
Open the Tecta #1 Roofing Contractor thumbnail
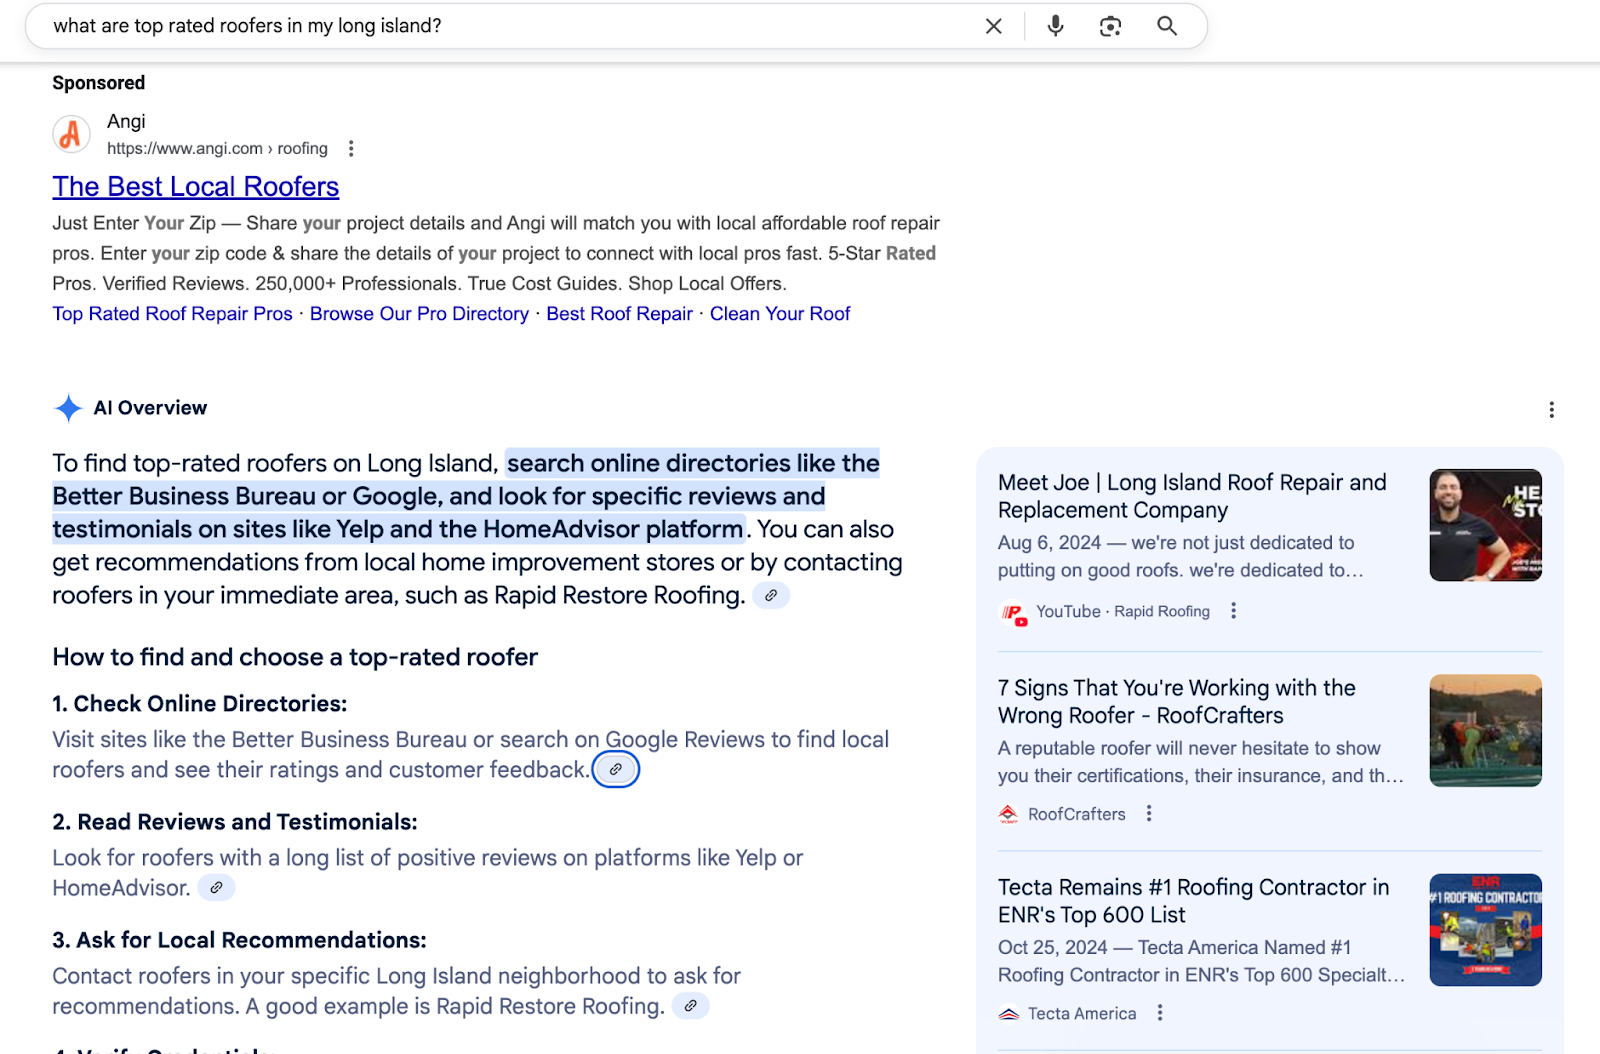(x=1485, y=930)
